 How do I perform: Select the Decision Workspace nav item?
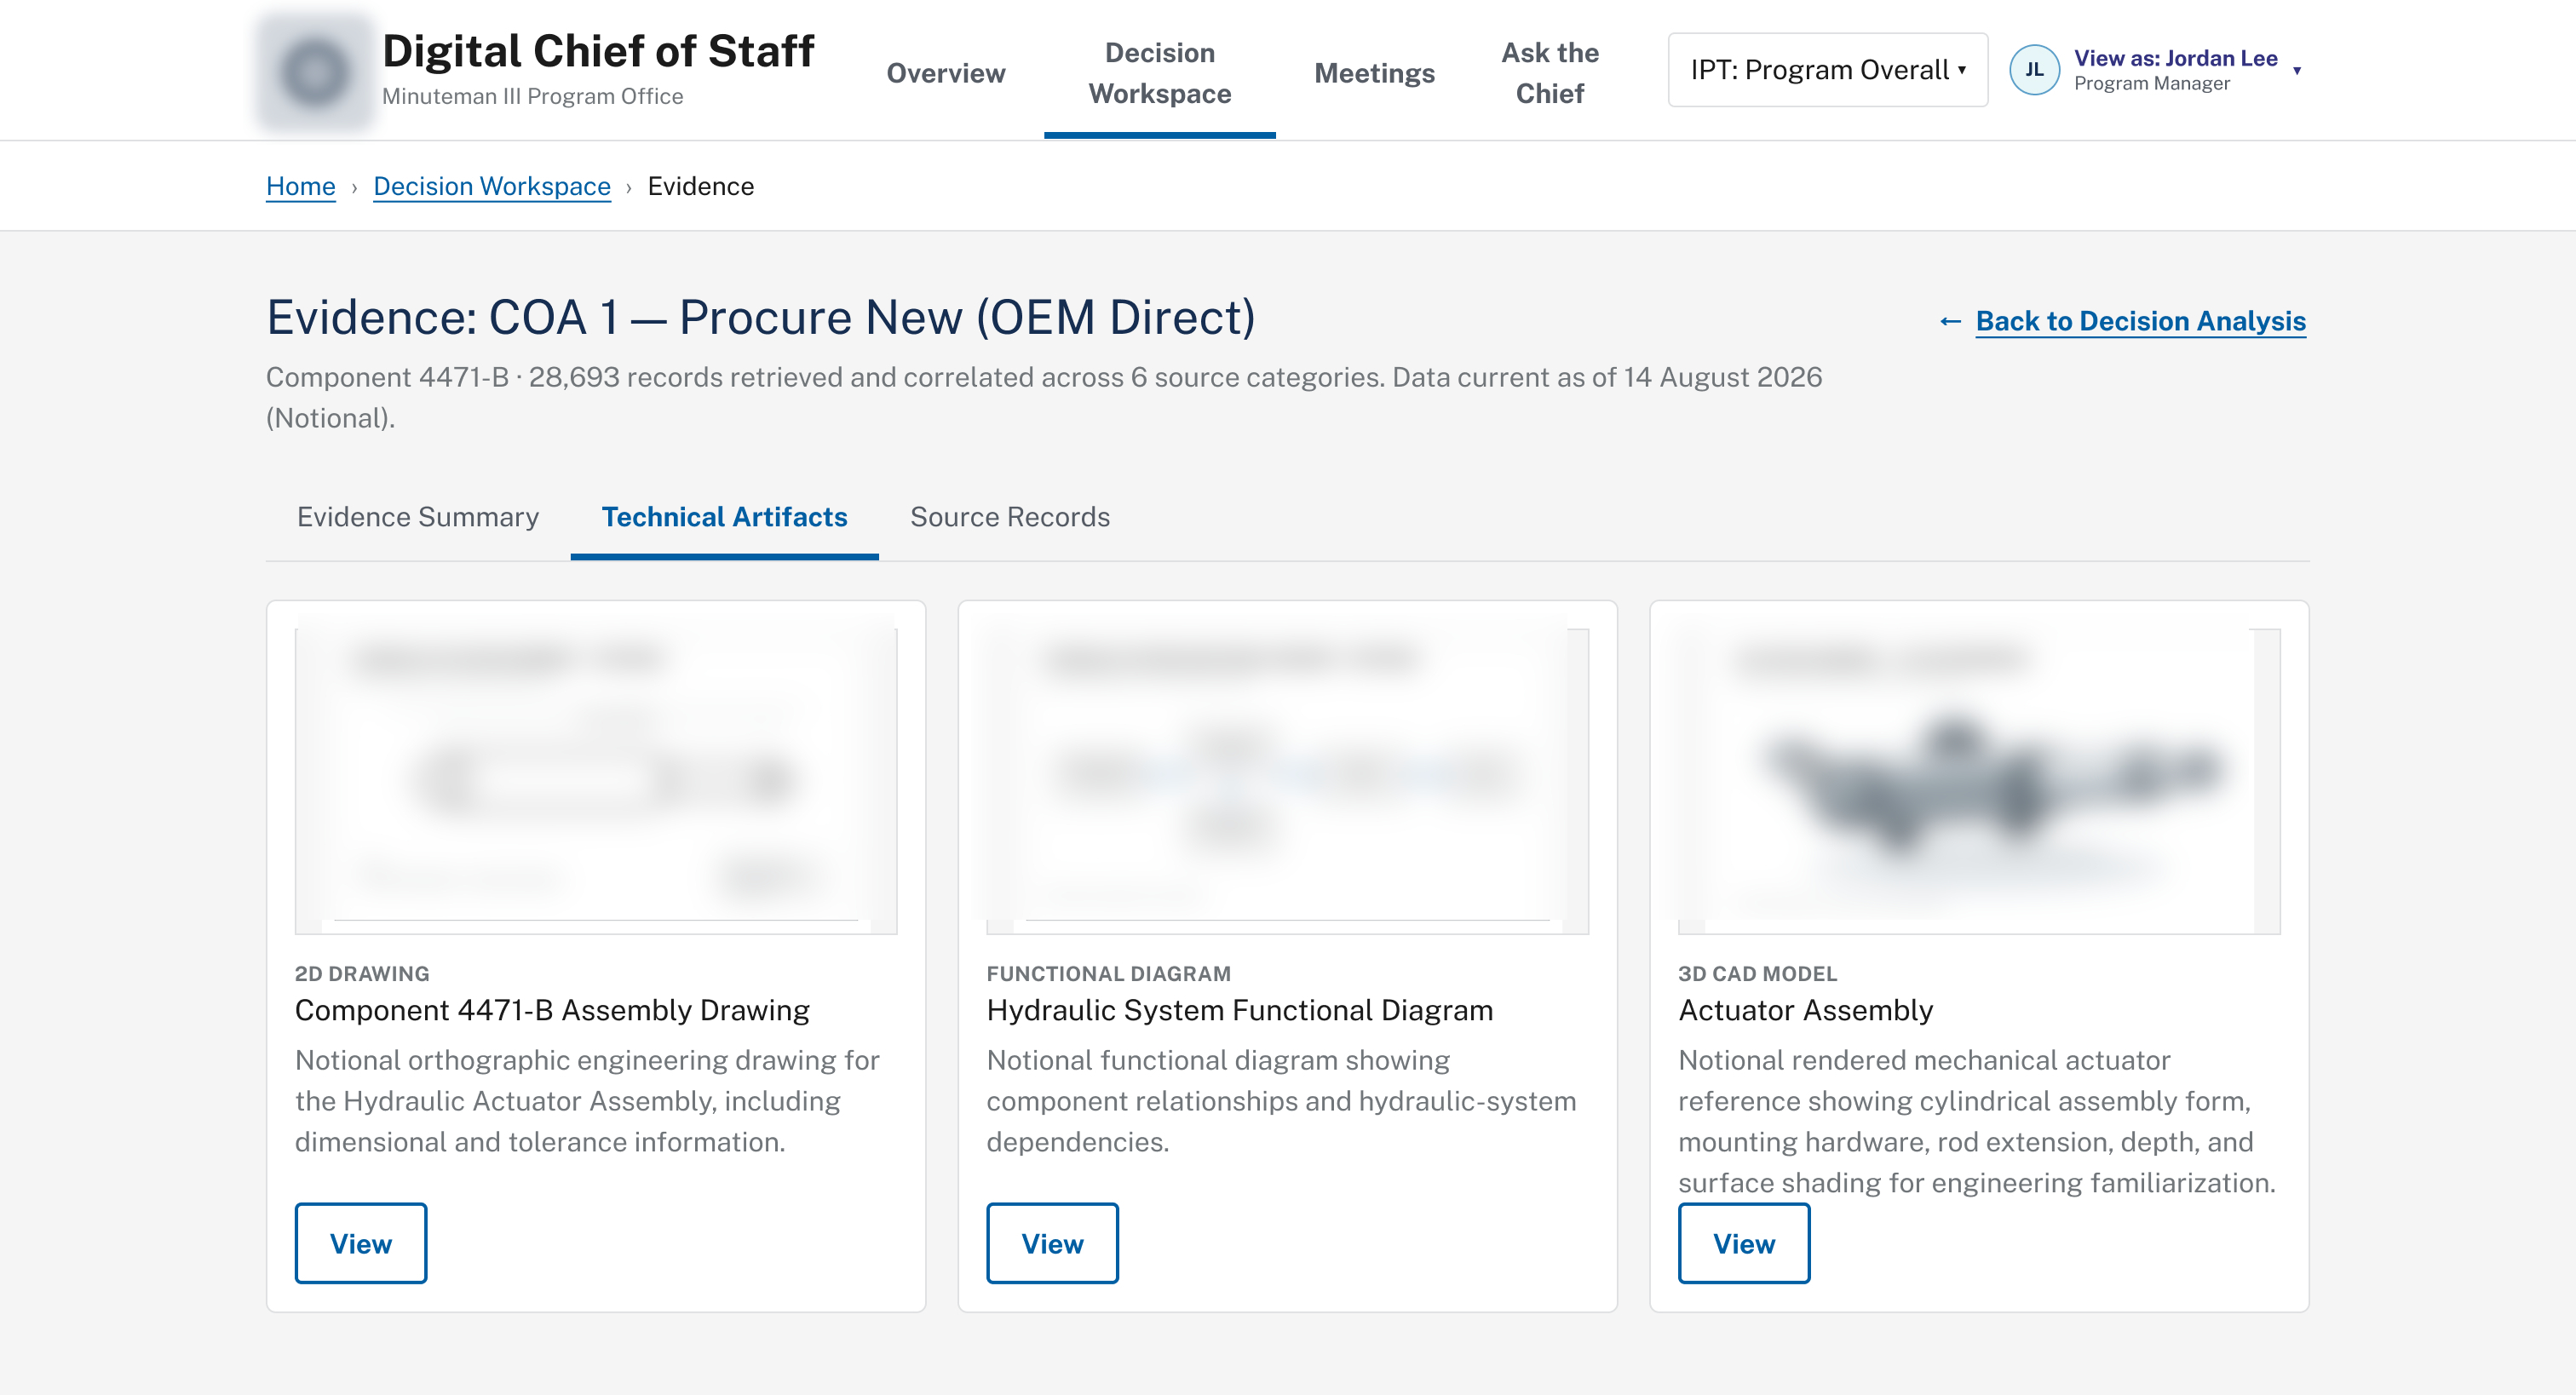(1159, 73)
